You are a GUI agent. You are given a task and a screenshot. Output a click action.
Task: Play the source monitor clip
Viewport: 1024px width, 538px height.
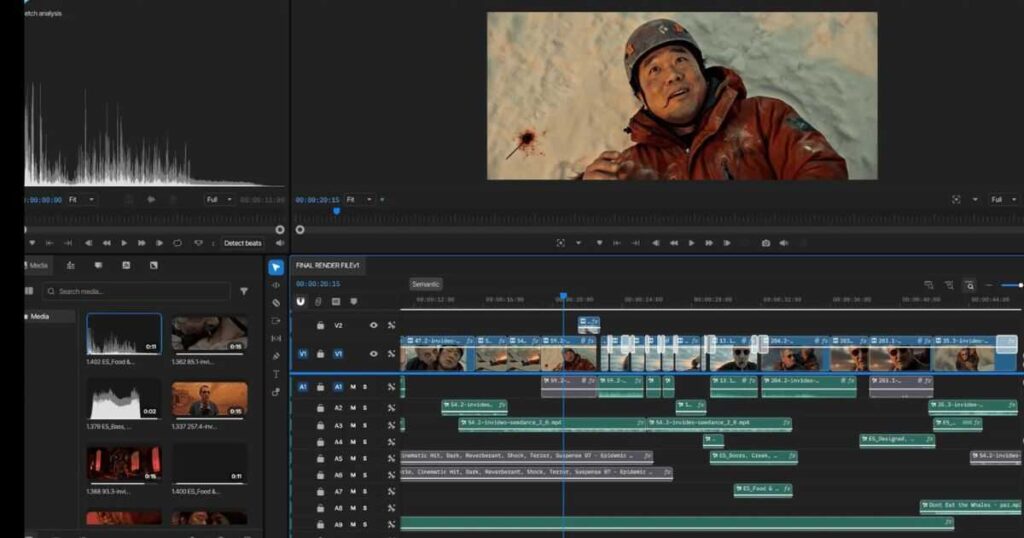coord(124,243)
